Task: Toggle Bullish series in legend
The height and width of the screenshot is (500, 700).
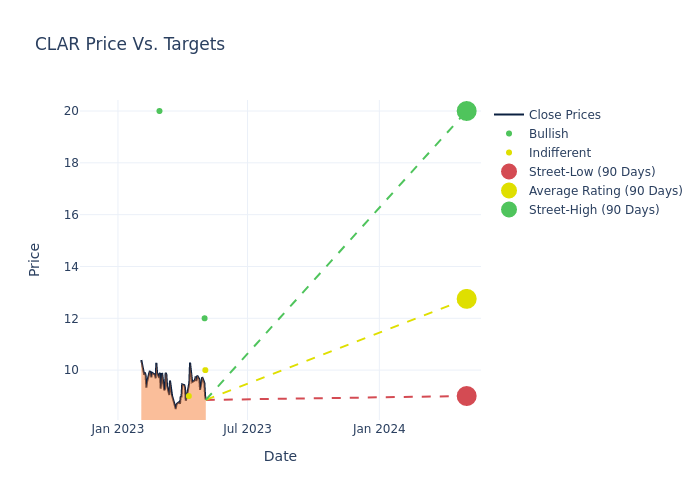Action: click(x=548, y=134)
